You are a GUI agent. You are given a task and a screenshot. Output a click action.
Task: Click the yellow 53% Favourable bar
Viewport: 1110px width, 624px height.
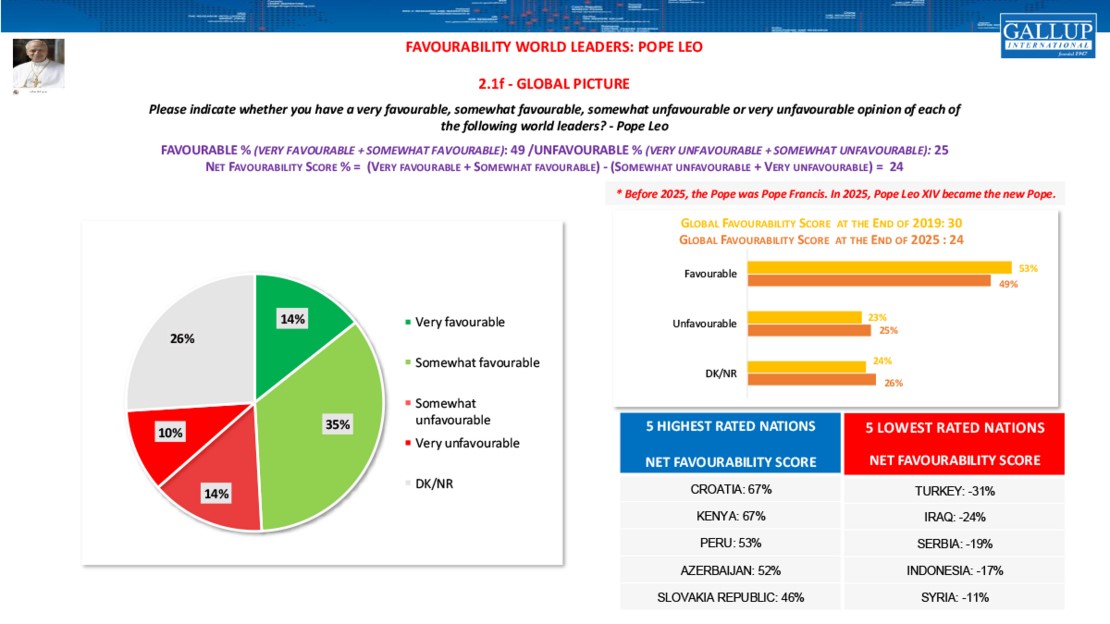(x=880, y=268)
